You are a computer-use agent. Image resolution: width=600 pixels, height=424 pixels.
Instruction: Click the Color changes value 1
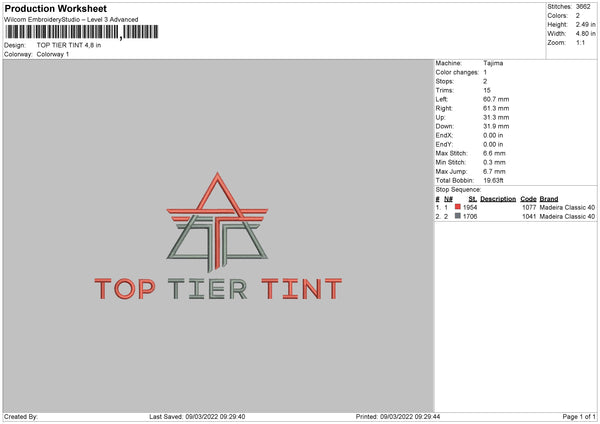coord(485,72)
